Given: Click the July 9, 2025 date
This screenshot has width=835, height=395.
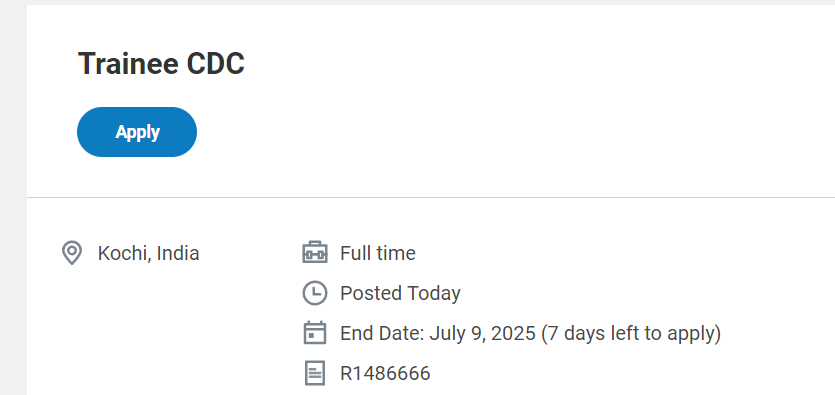Looking at the screenshot, I should point(482,334).
